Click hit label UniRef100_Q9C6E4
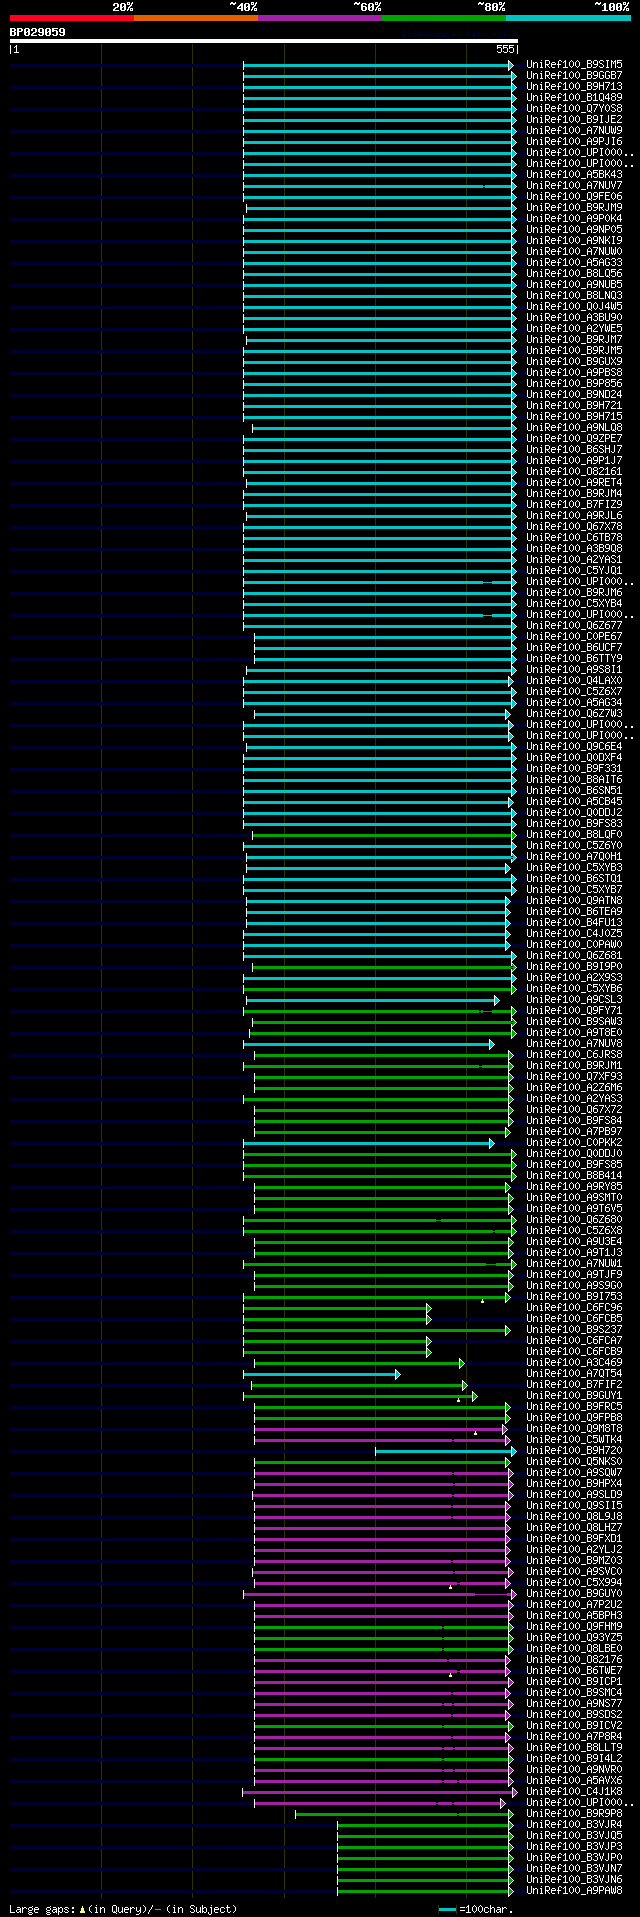The image size is (640, 1917). point(574,747)
